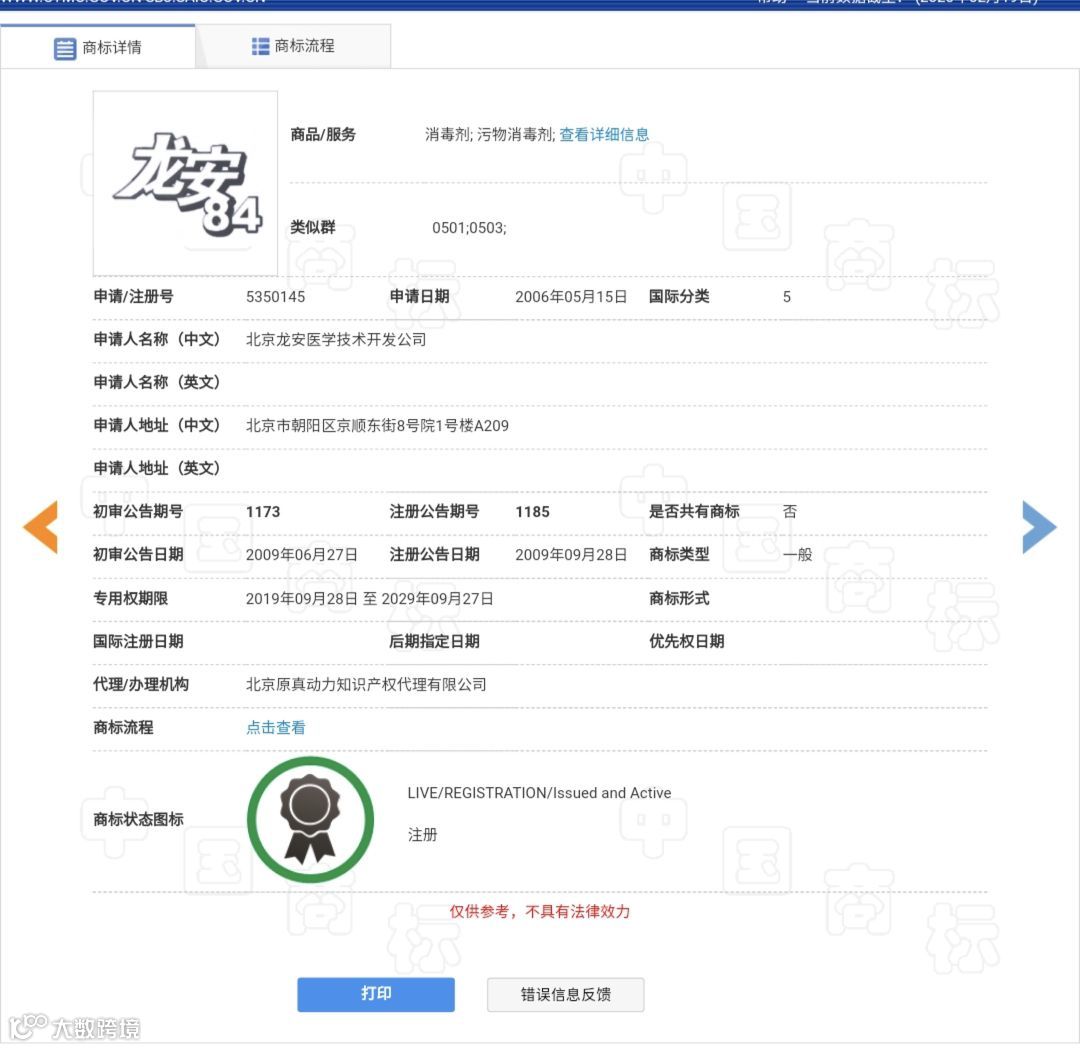Click the green registered status badge icon
Screen dimensions: 1080x1048
311,819
